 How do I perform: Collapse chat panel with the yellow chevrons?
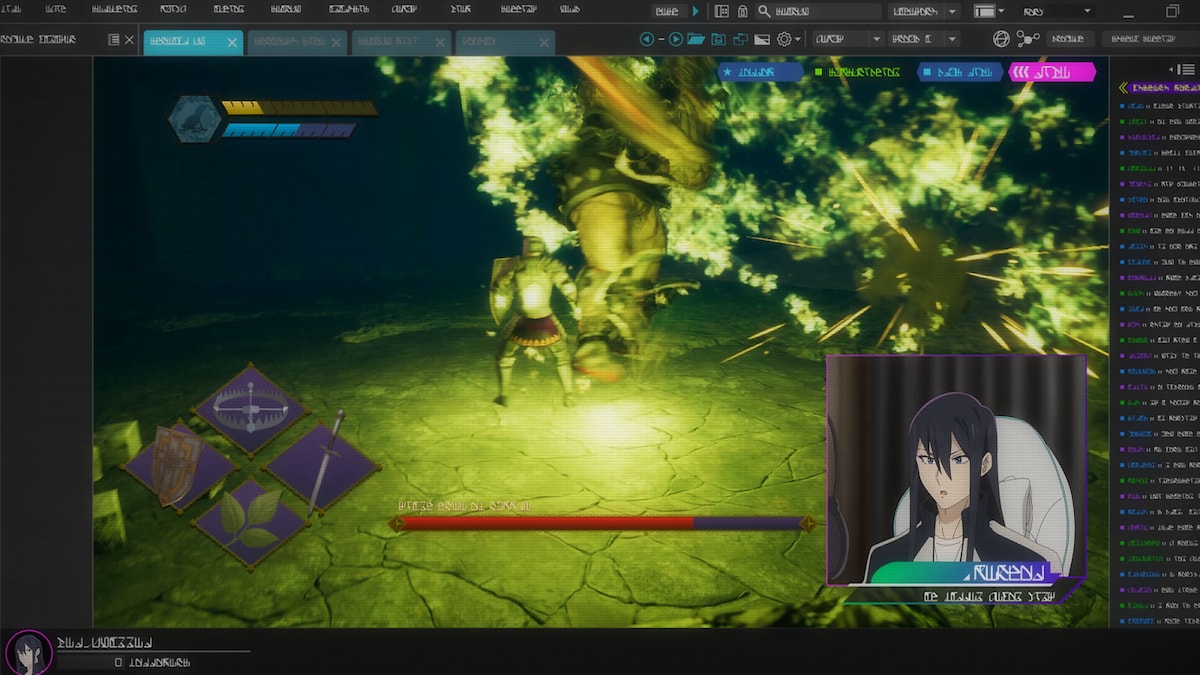[x=1123, y=88]
